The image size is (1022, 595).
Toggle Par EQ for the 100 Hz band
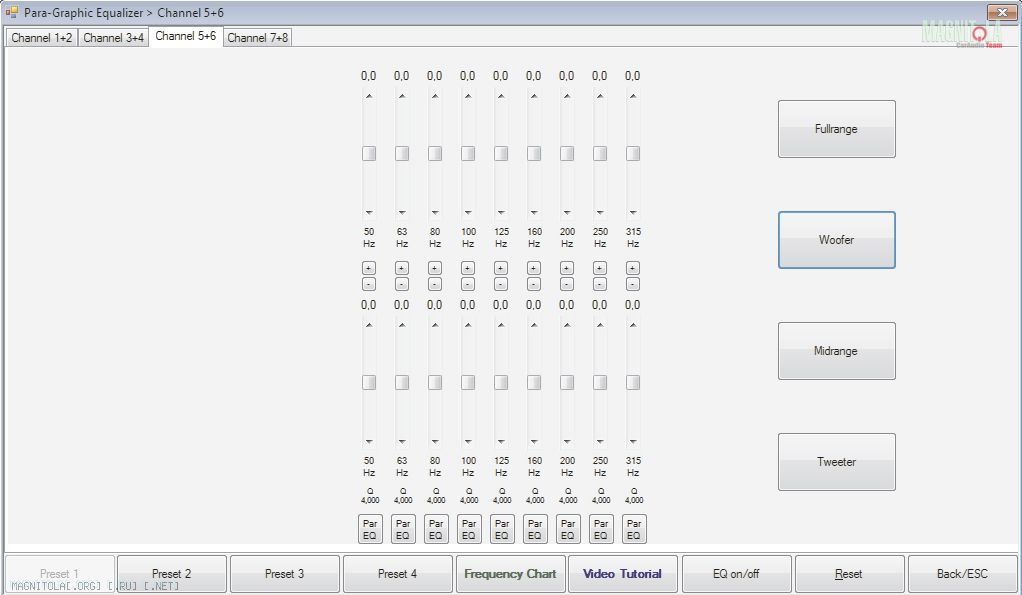[469, 529]
